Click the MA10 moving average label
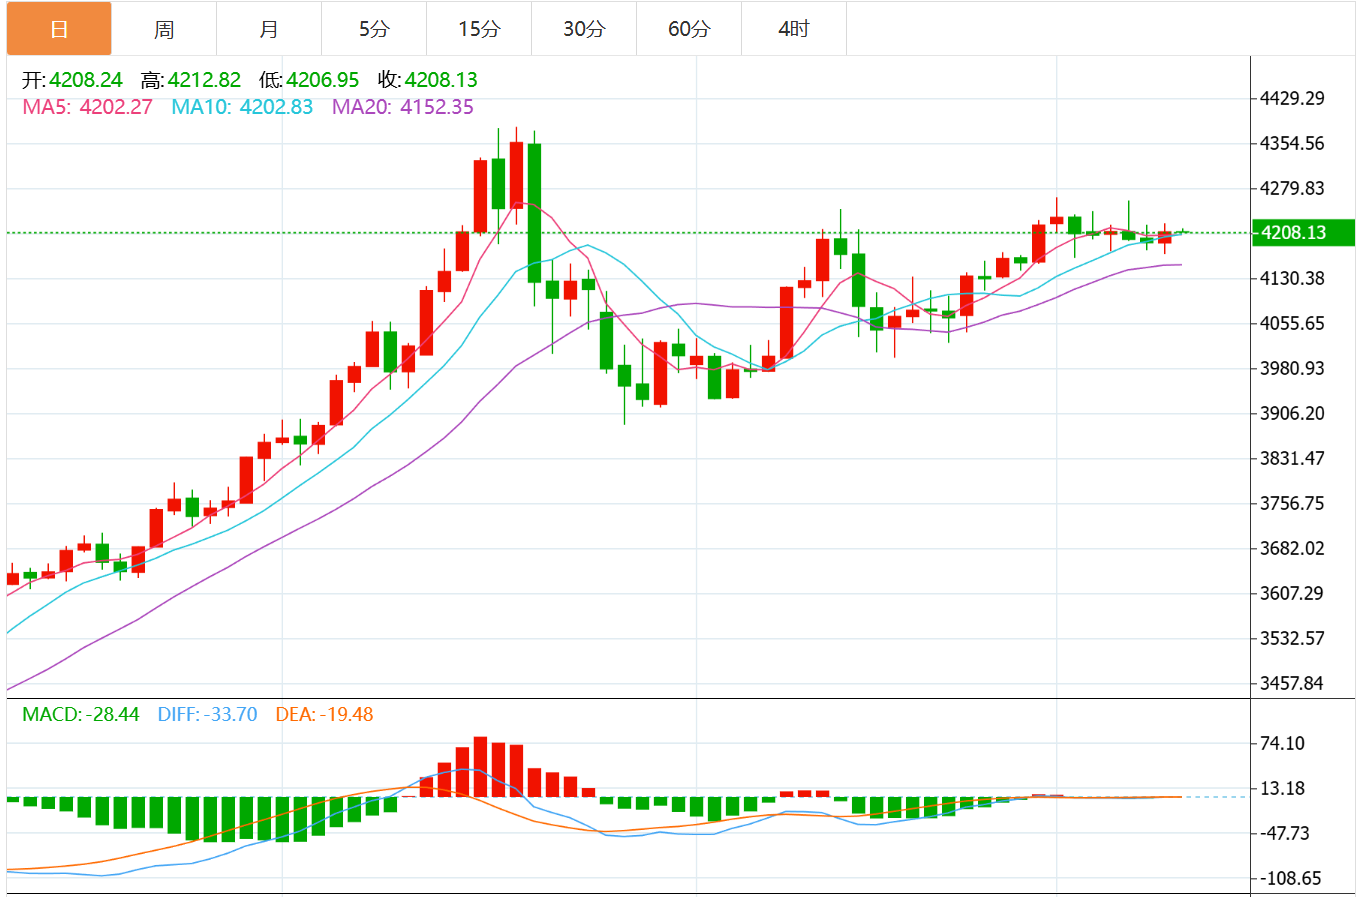Screen dimensions: 1371x897 242,107
